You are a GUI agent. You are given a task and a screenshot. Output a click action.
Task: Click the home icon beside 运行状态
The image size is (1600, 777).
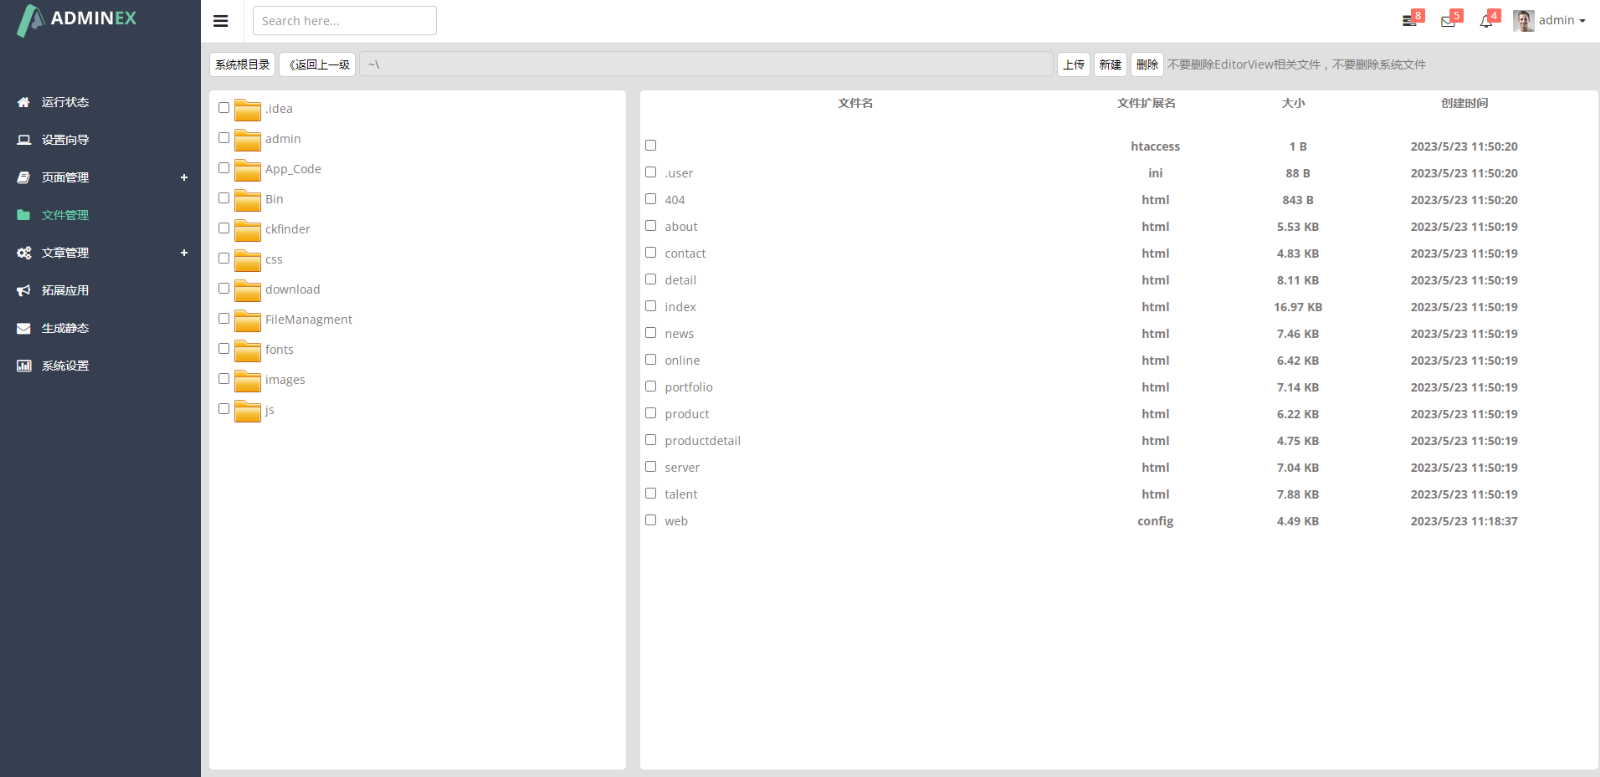point(23,102)
